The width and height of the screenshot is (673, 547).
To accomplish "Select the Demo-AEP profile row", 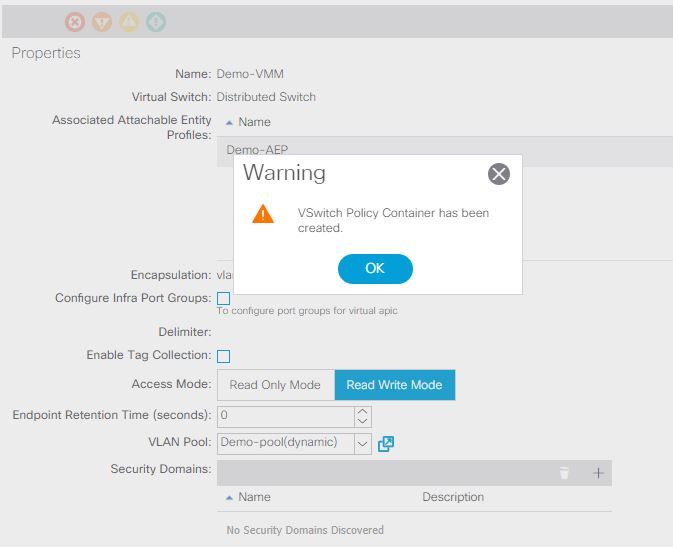I will tap(445, 150).
